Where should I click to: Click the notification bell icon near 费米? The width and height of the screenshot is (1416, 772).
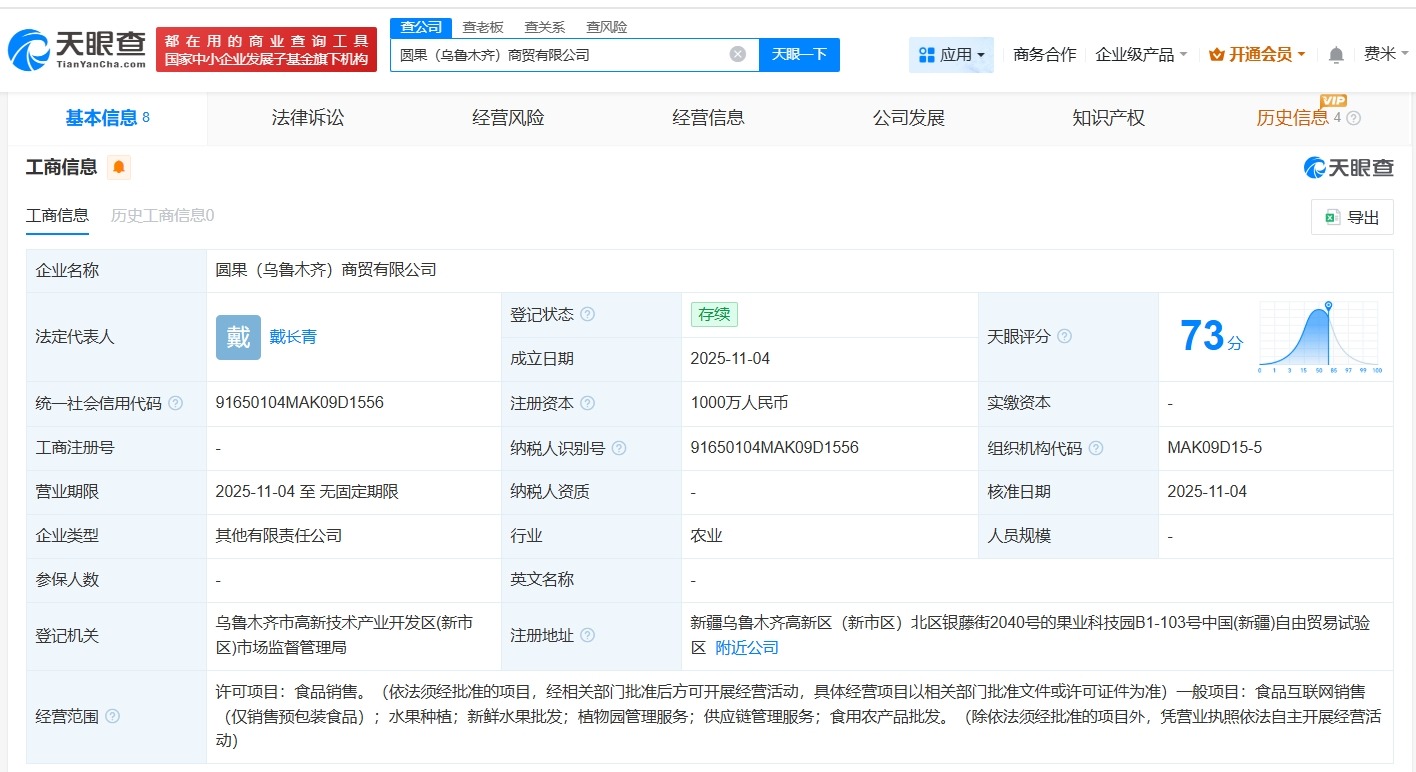point(1335,55)
